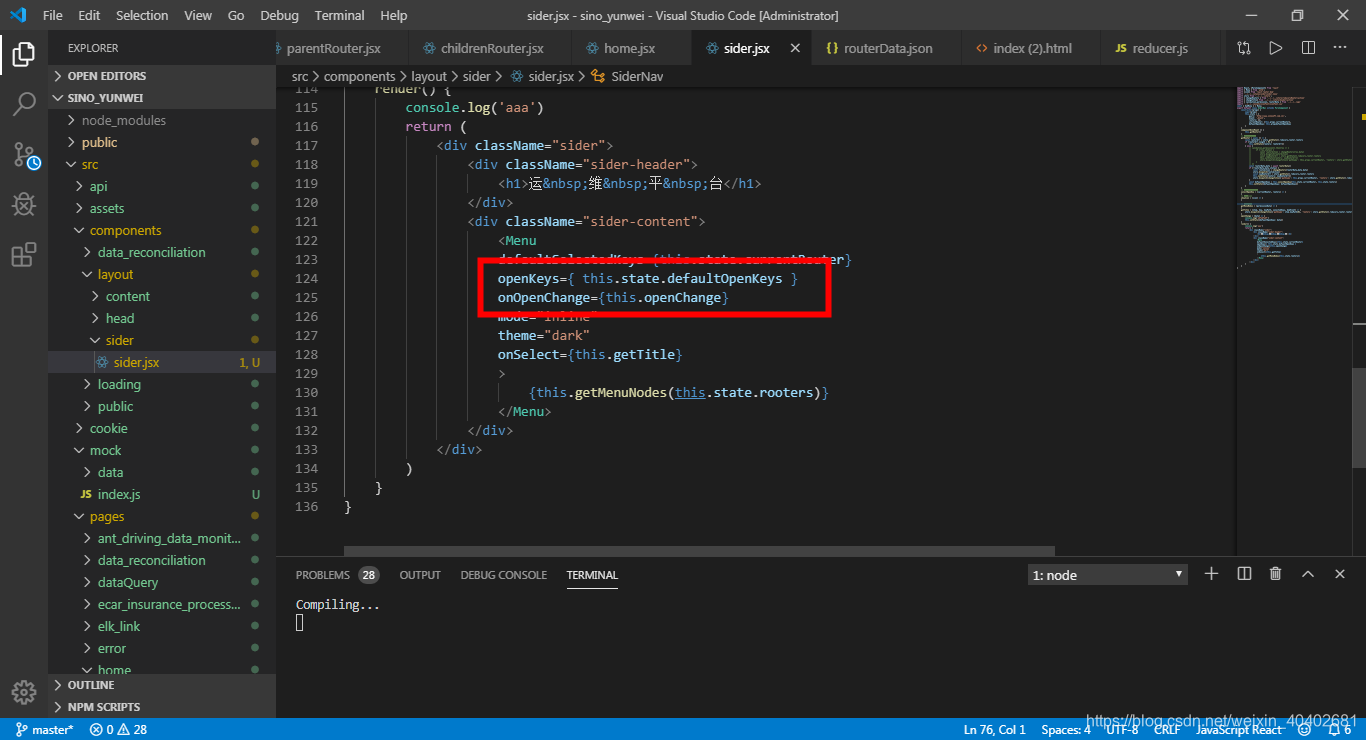Open the Terminal menu in menu bar
This screenshot has height=740, width=1366.
click(x=339, y=15)
